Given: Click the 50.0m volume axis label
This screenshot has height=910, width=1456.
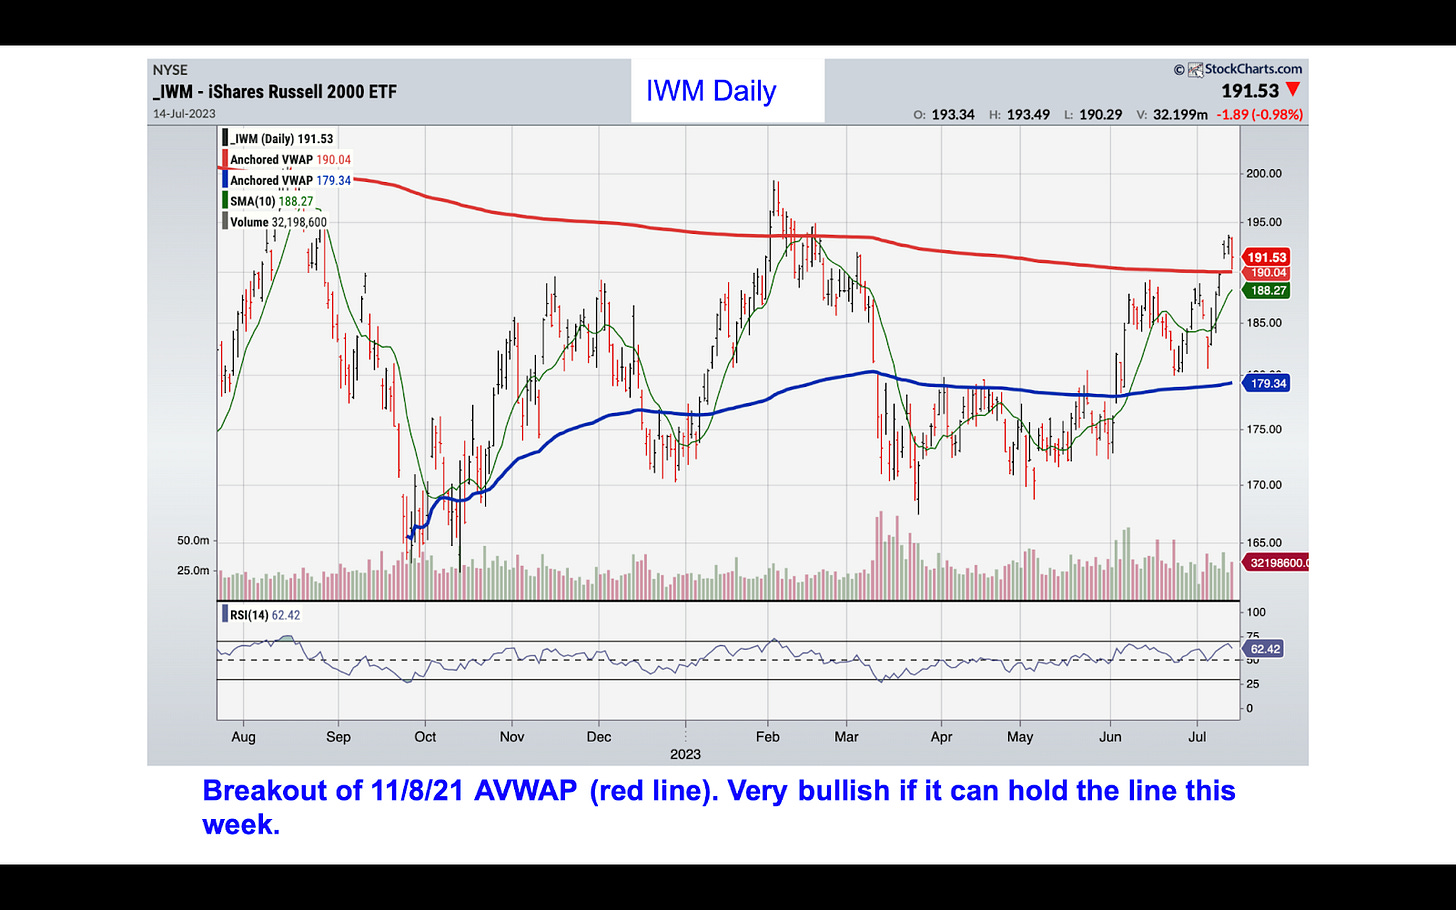Looking at the screenshot, I should pos(193,541).
